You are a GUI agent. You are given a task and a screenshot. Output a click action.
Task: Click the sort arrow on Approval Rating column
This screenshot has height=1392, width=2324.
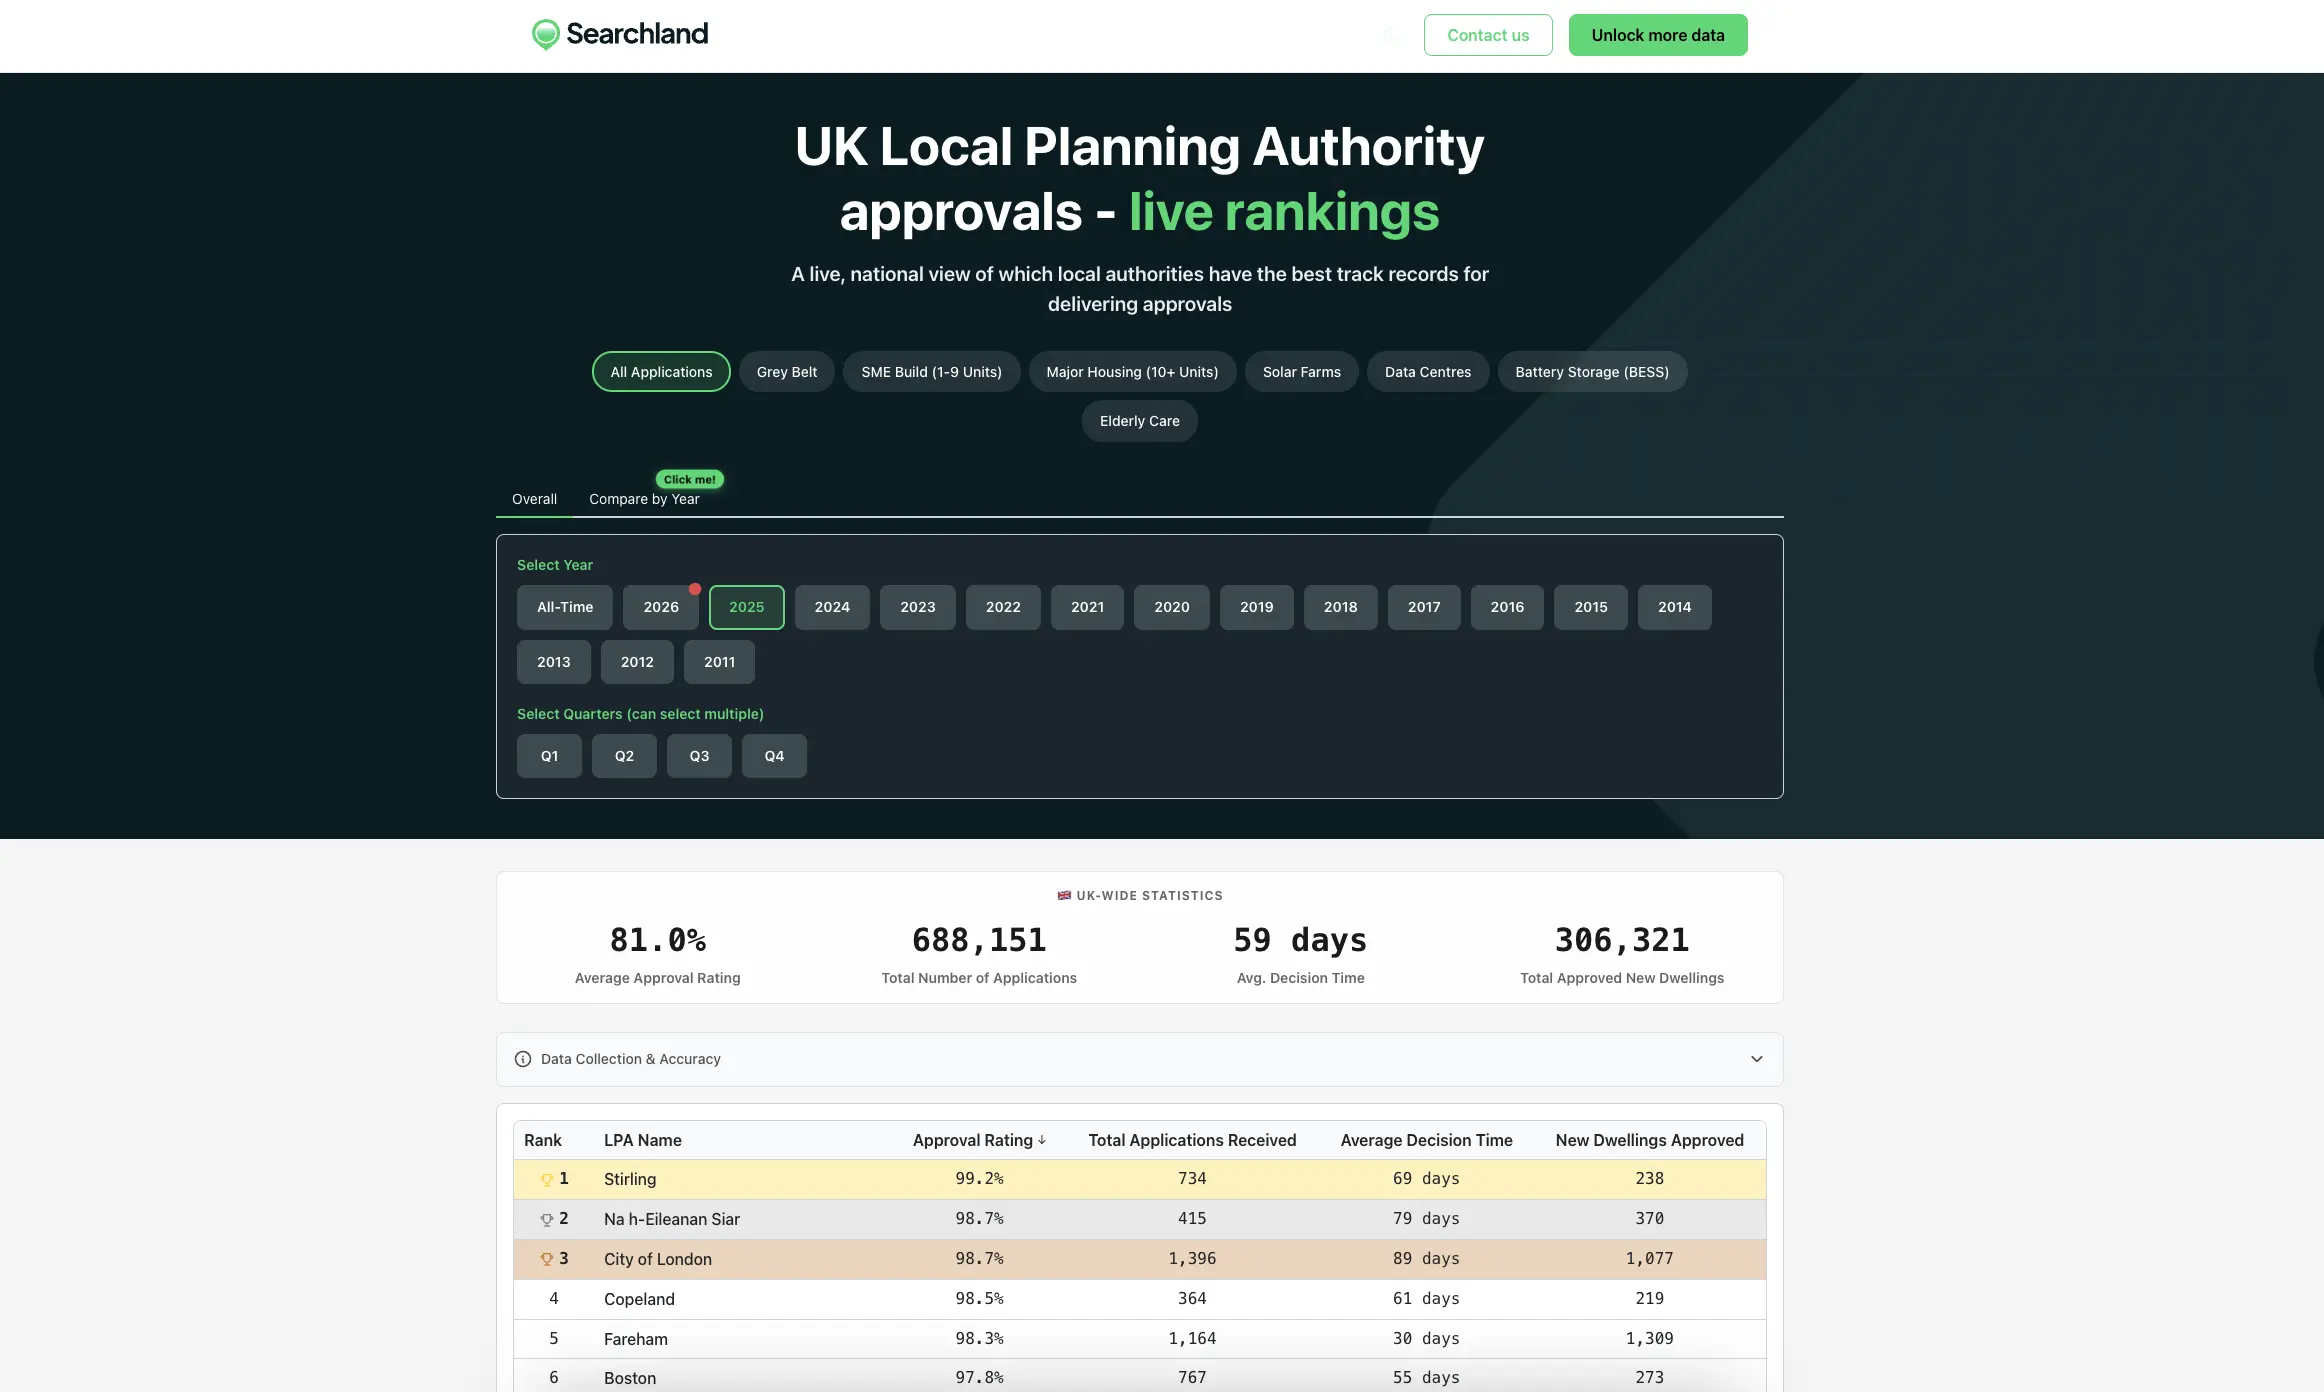click(1043, 1140)
